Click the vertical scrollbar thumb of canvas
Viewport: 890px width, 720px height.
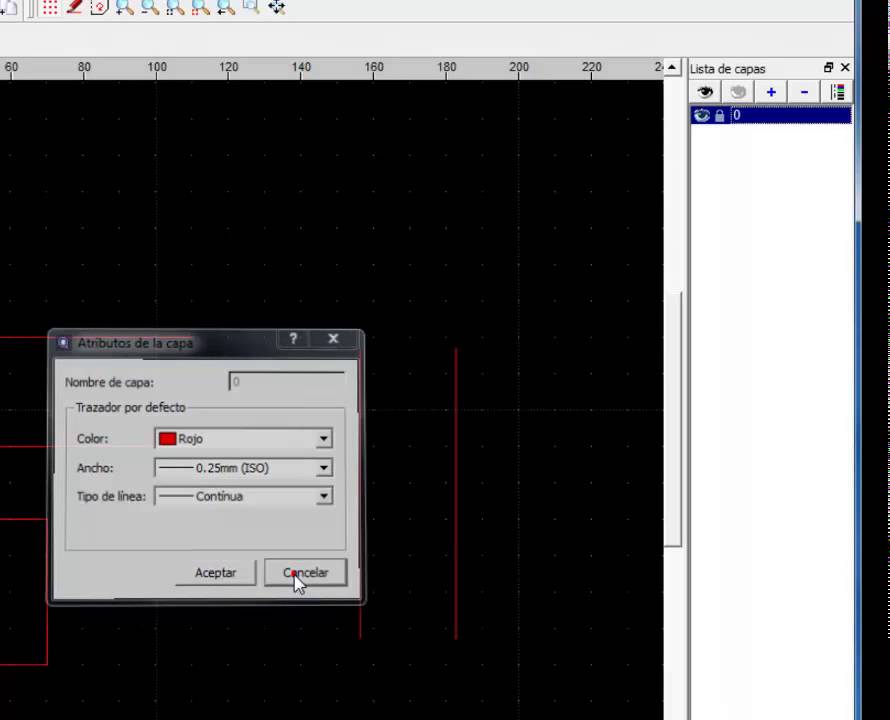click(x=673, y=419)
